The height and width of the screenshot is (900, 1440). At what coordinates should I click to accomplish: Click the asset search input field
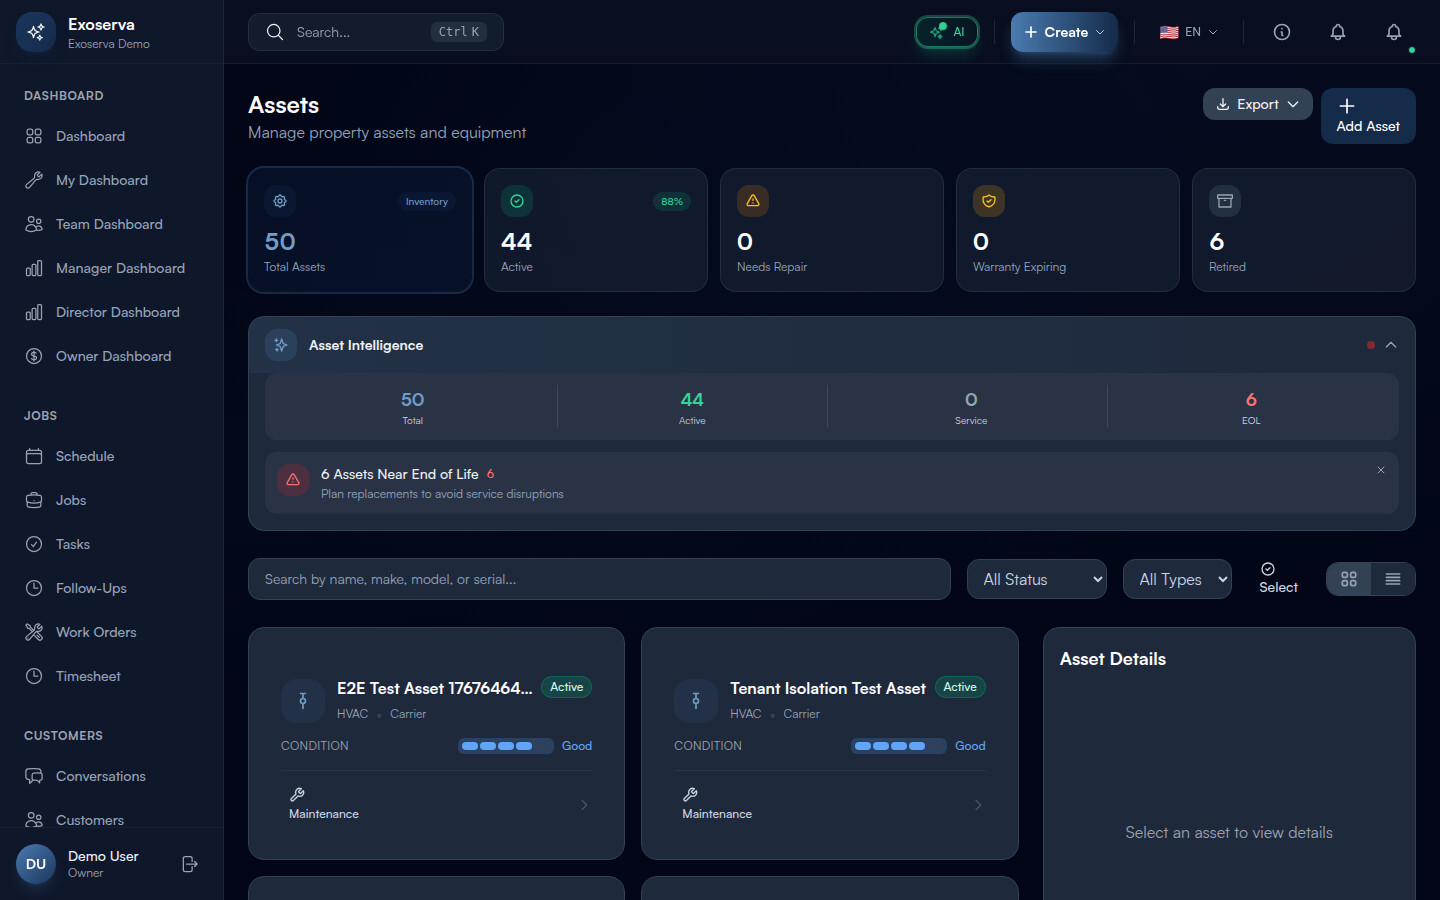599,579
